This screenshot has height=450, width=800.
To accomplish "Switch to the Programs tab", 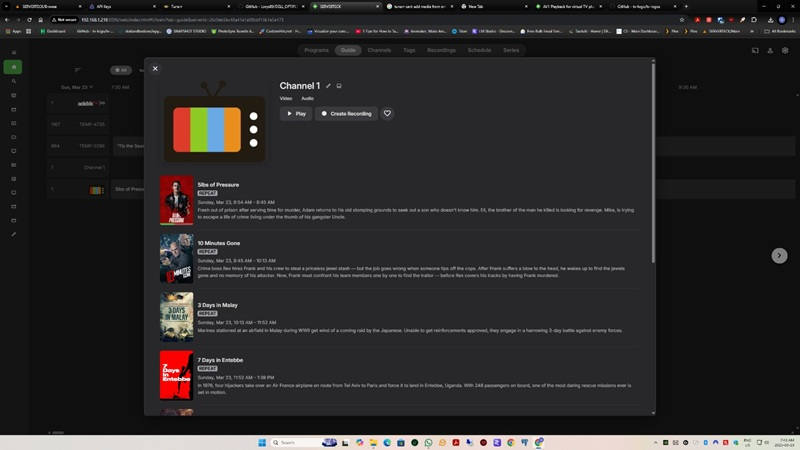I will (x=316, y=50).
